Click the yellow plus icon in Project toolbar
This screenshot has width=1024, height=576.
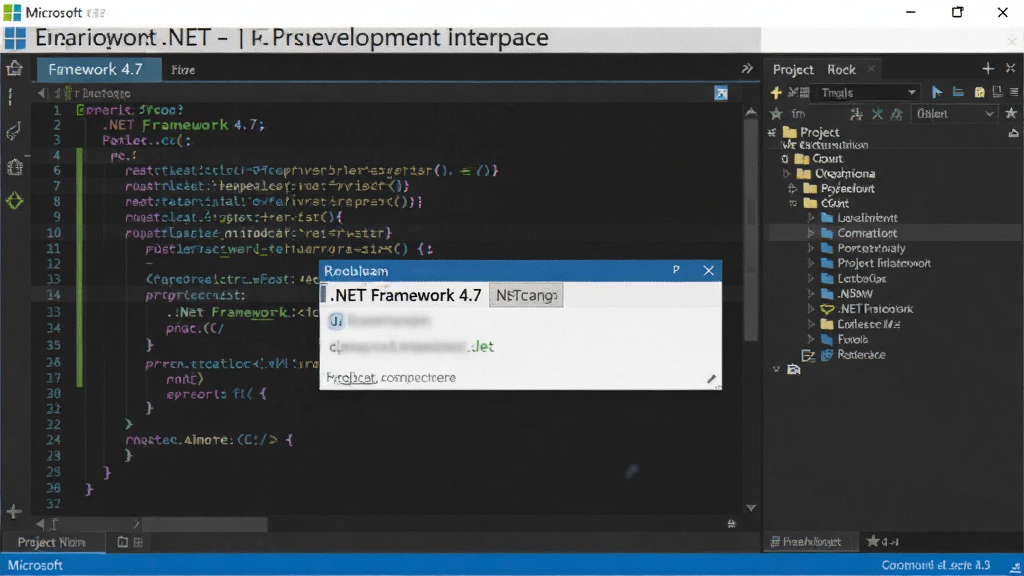point(776,93)
